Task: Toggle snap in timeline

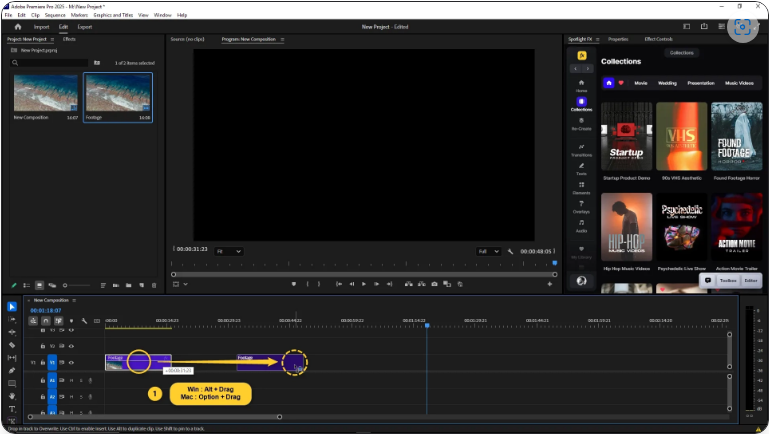Action: point(46,321)
